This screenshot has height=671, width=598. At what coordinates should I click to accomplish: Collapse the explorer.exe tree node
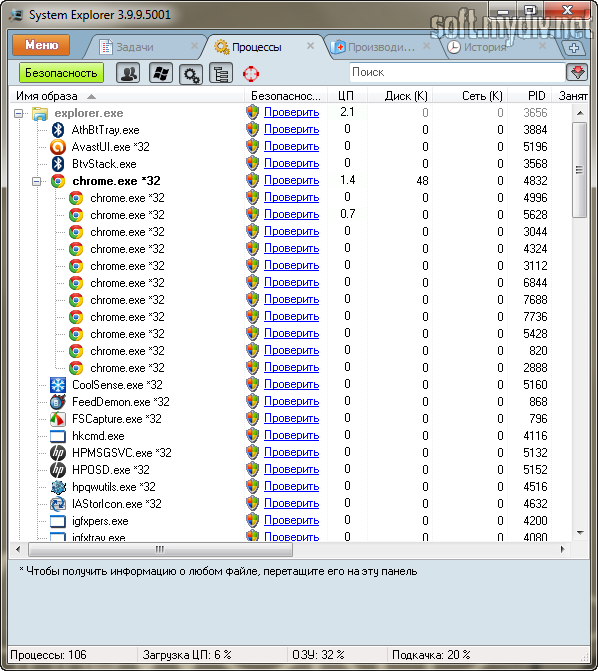[18, 113]
